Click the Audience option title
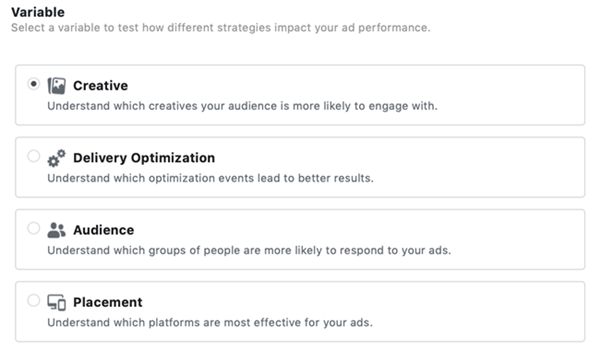 104,230
